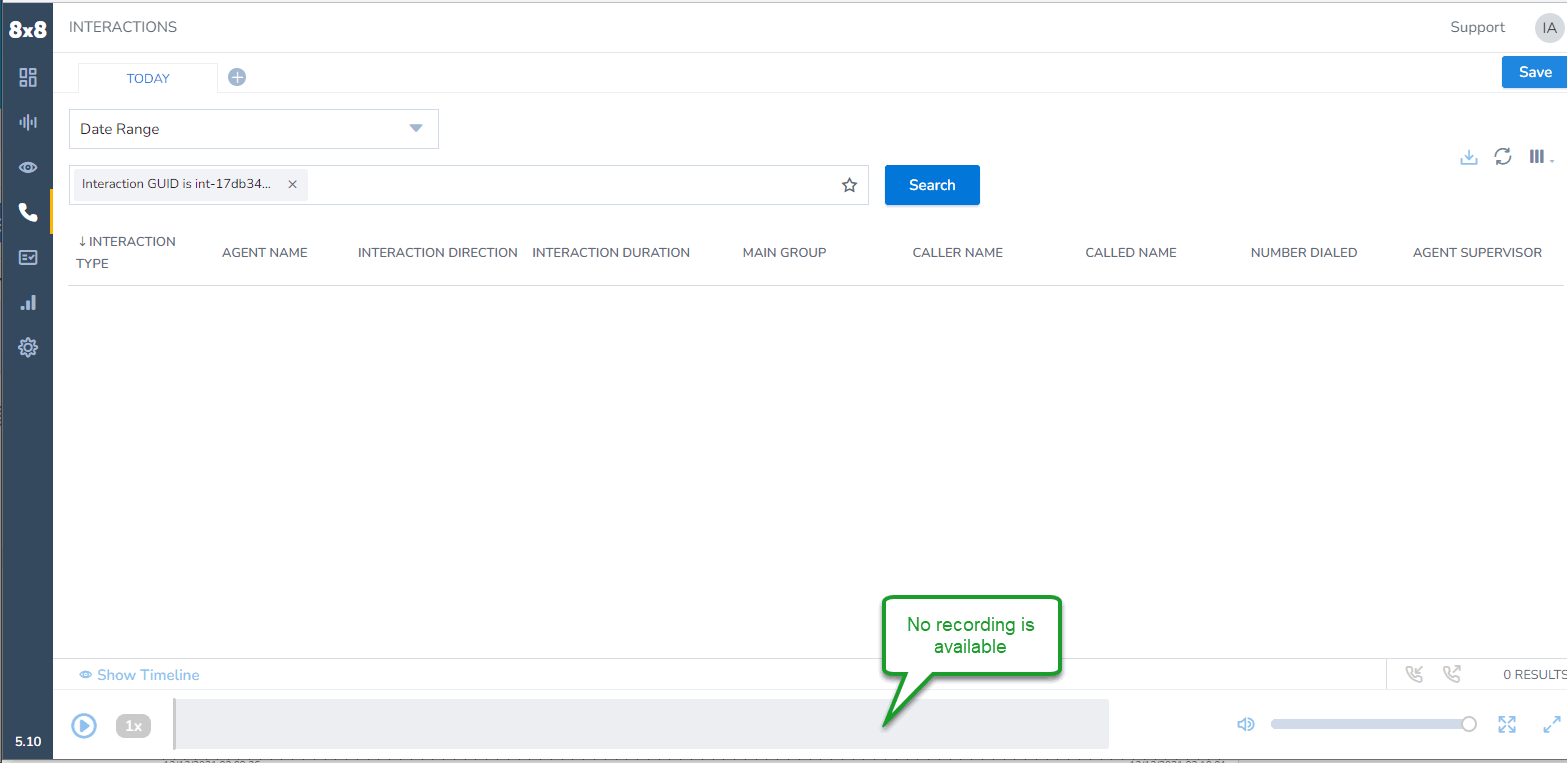Image resolution: width=1567 pixels, height=763 pixels.
Task: Open the evaluations checklist icon in sidebar
Action: 28,257
